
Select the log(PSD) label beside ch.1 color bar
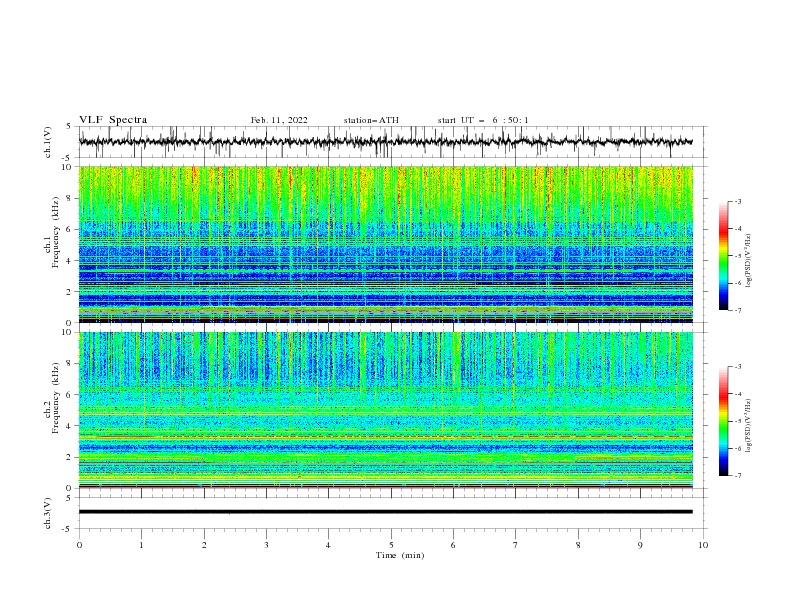(749, 261)
